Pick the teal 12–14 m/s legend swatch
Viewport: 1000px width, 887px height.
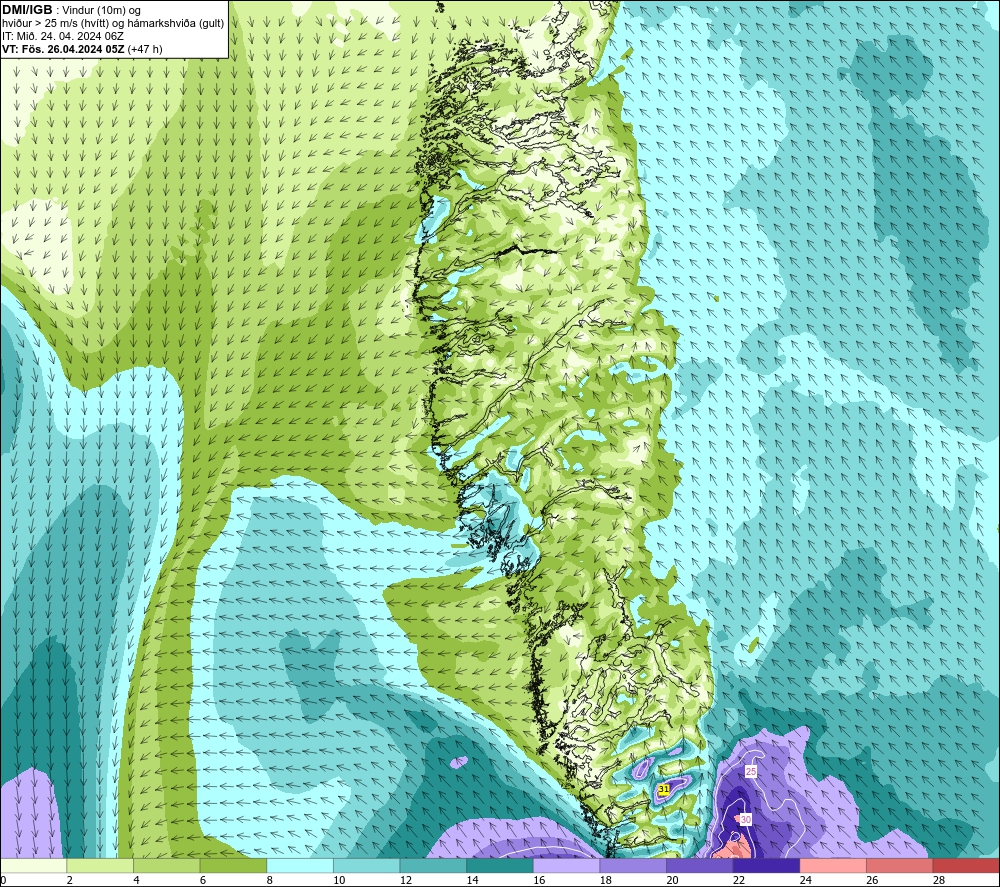coord(433,866)
